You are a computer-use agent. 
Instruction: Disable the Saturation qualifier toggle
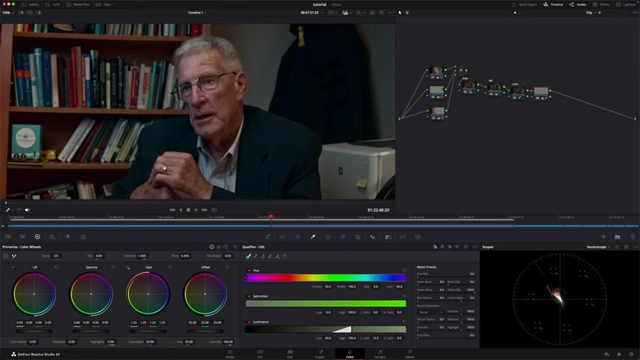pos(249,296)
